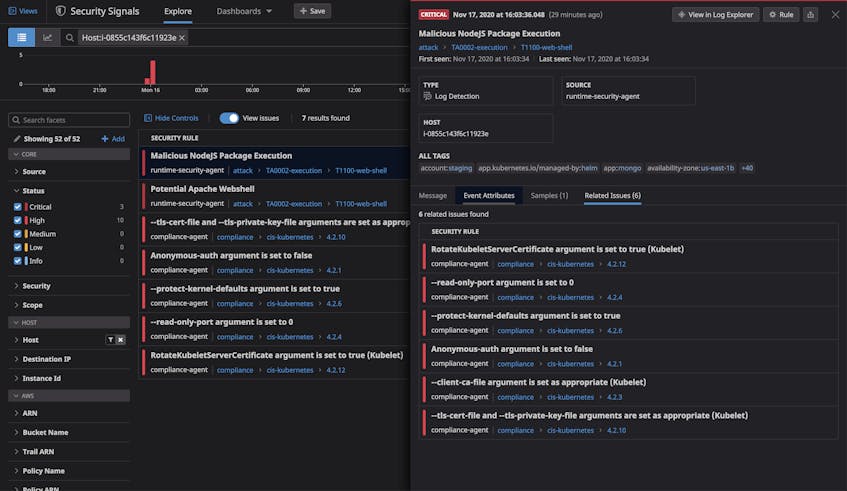Switch to timeseries chart view icon
Image resolution: width=847 pixels, height=491 pixels.
tap(48, 37)
